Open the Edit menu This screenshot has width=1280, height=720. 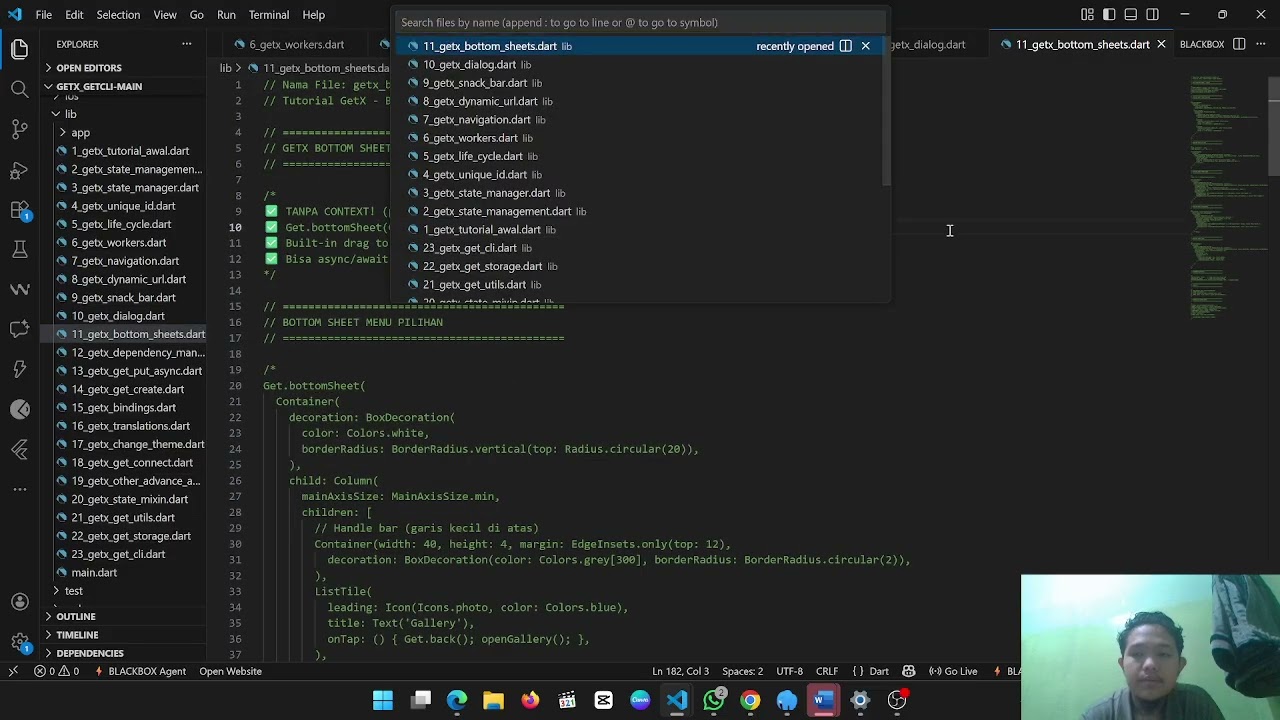click(74, 15)
